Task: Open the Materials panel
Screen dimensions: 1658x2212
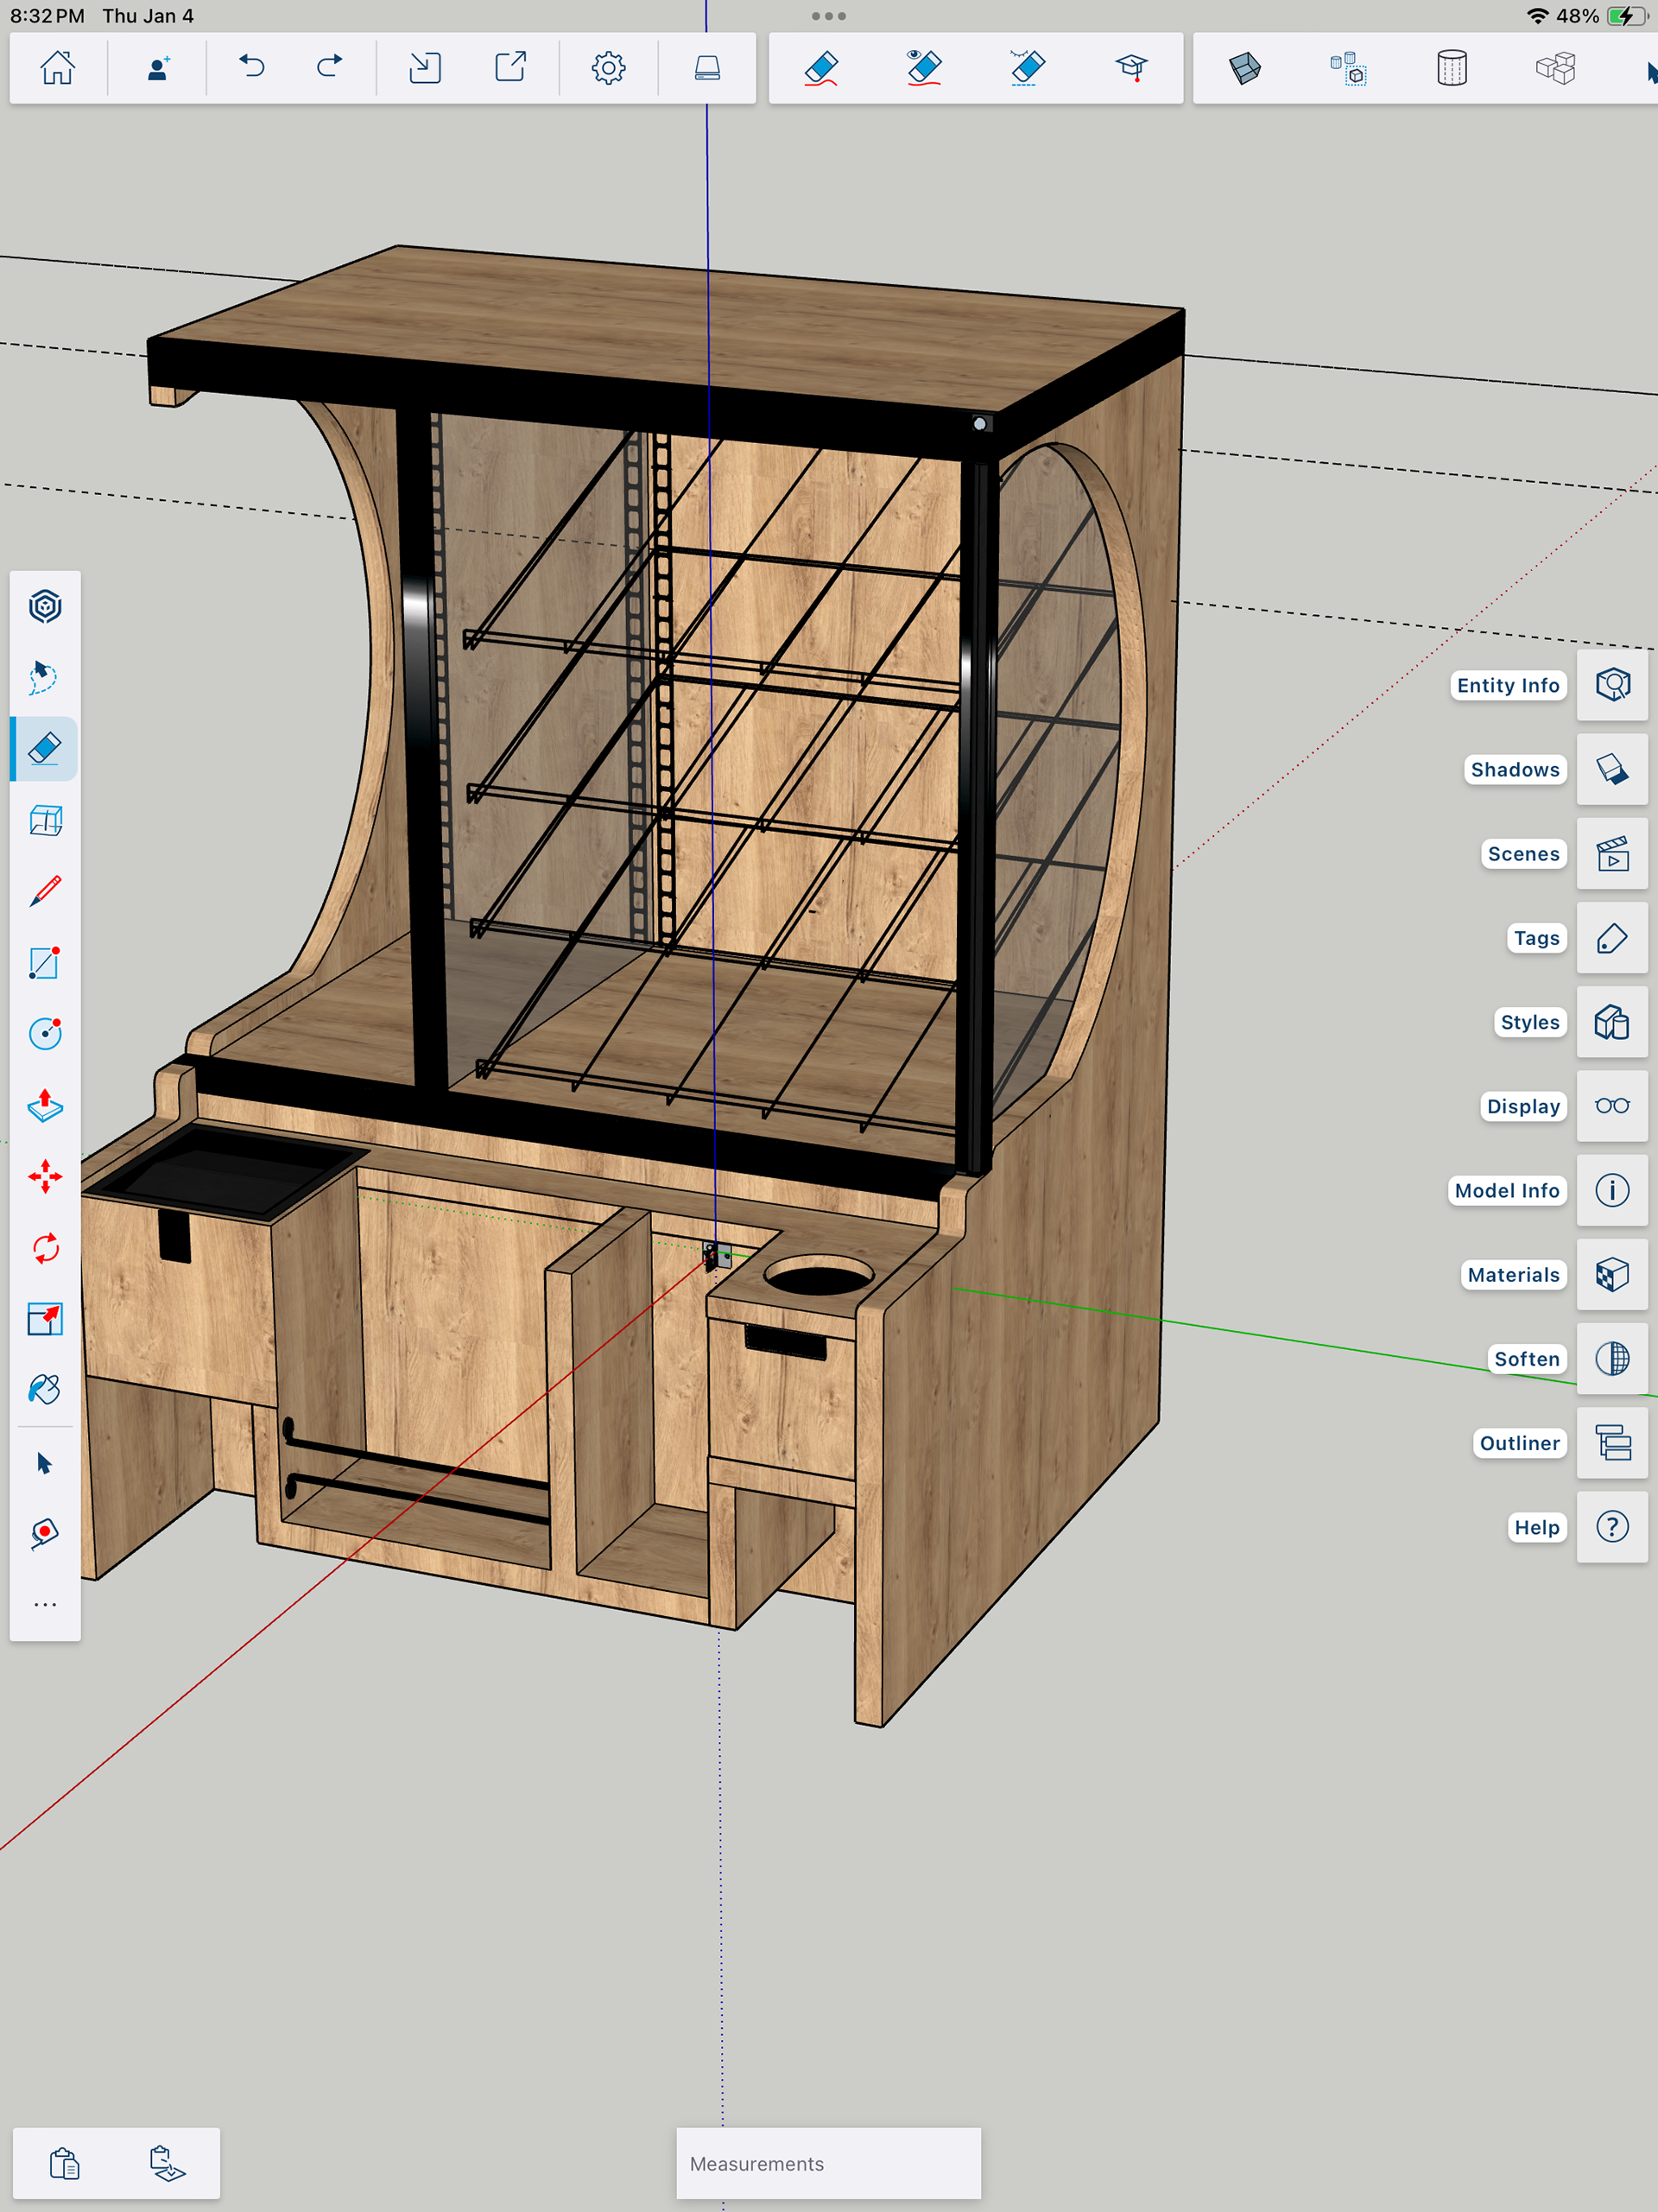Action: (x=1612, y=1275)
